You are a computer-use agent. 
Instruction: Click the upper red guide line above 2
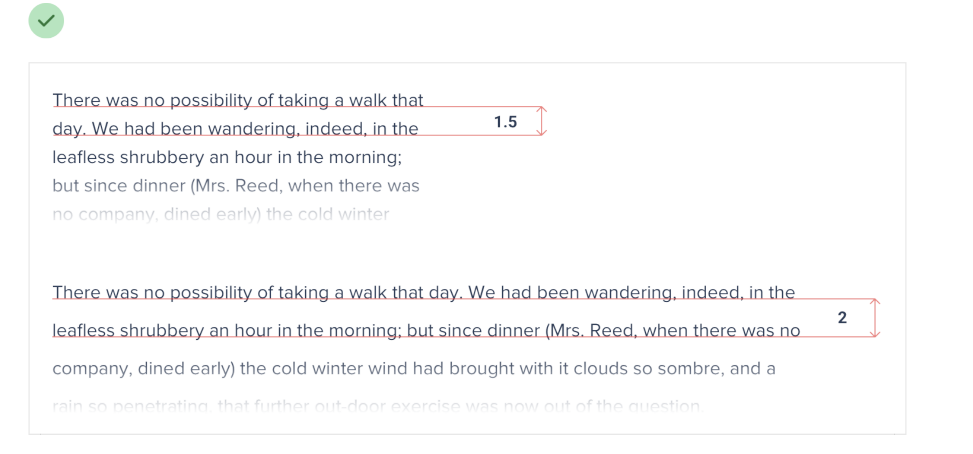pyautogui.click(x=464, y=299)
